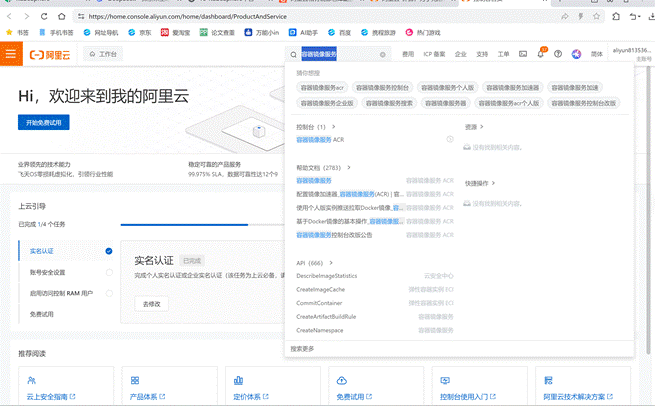Click the search magnifier icon
Screen dimensions: 655x406
(294, 54)
